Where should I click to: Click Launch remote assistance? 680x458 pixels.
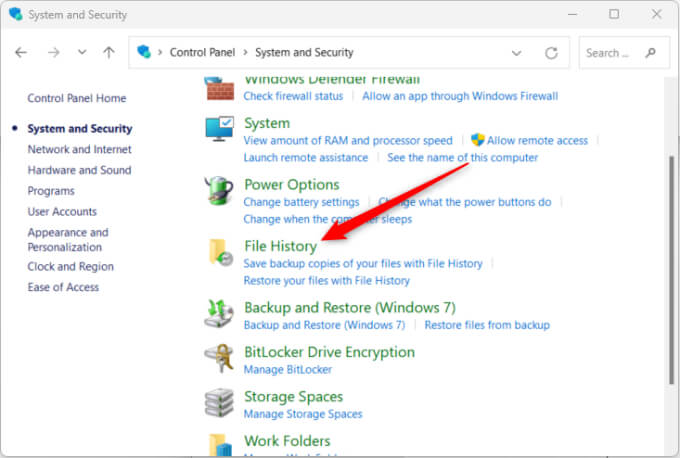pos(306,157)
